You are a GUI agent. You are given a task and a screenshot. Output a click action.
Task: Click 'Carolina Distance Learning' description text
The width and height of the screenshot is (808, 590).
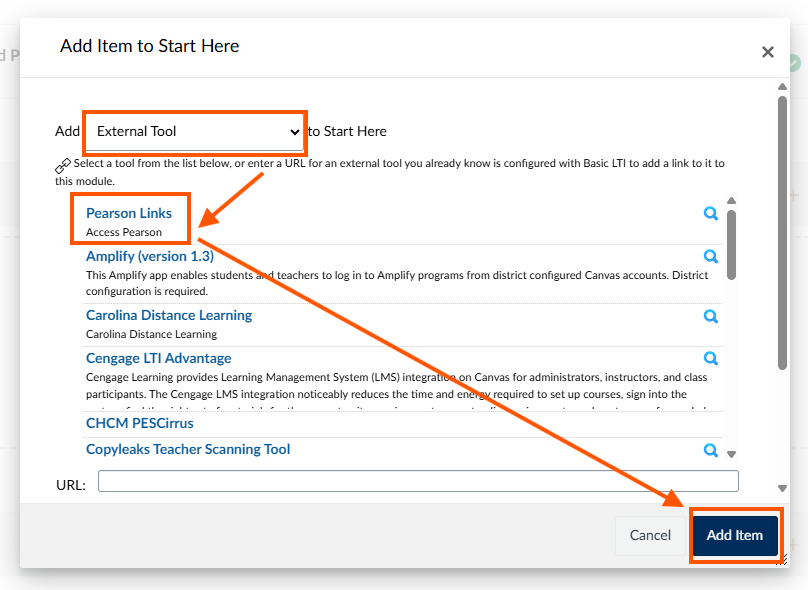pyautogui.click(x=152, y=334)
